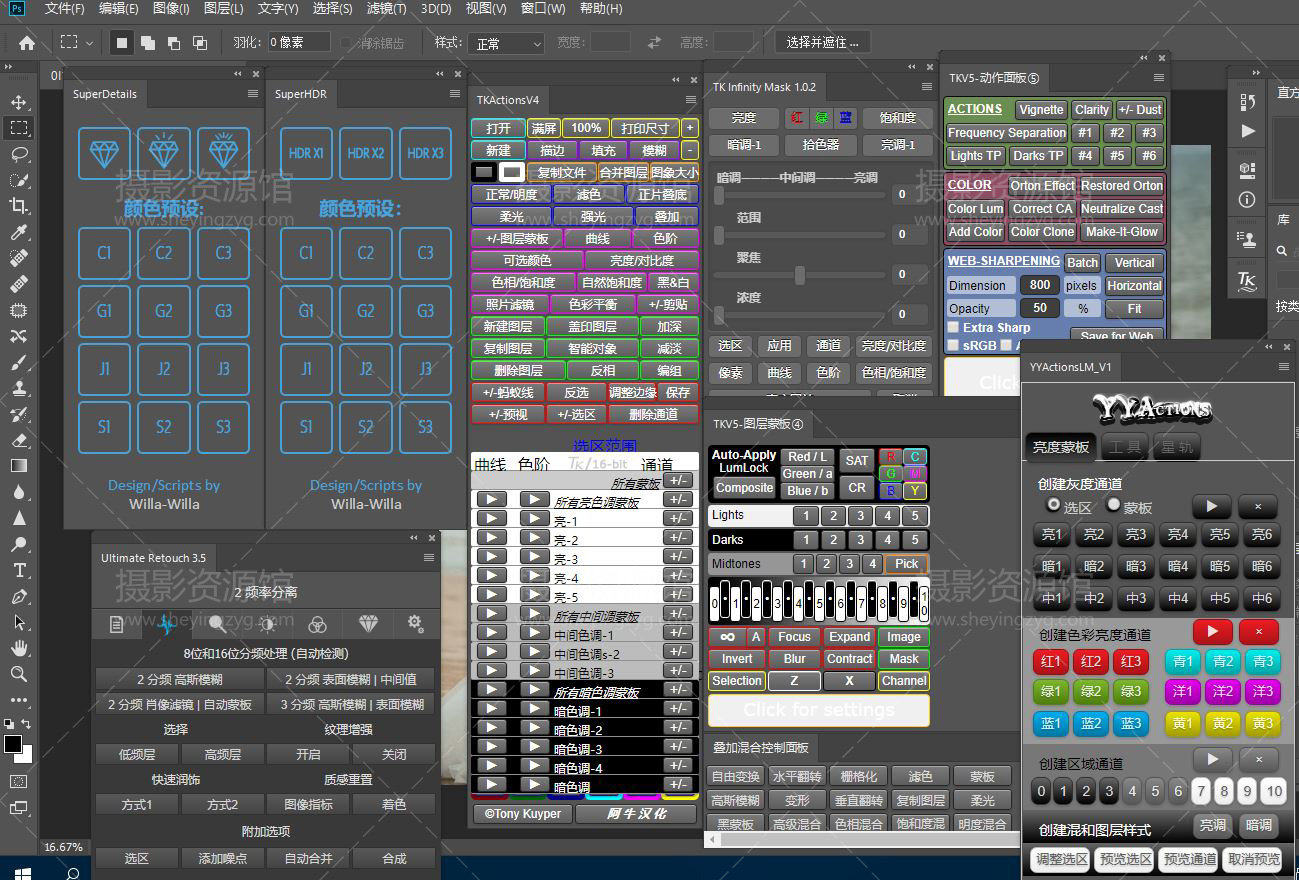Open the 滤镜(T) menu
1299x880 pixels.
coord(386,9)
